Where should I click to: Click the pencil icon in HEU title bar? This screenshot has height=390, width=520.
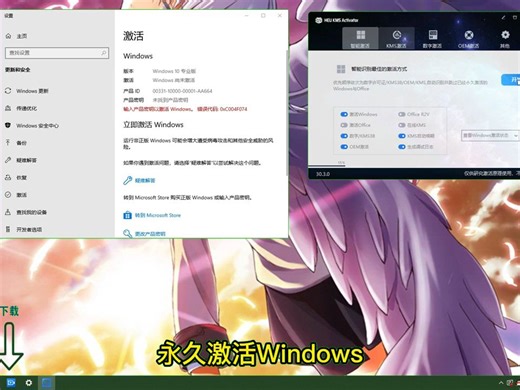503,17
